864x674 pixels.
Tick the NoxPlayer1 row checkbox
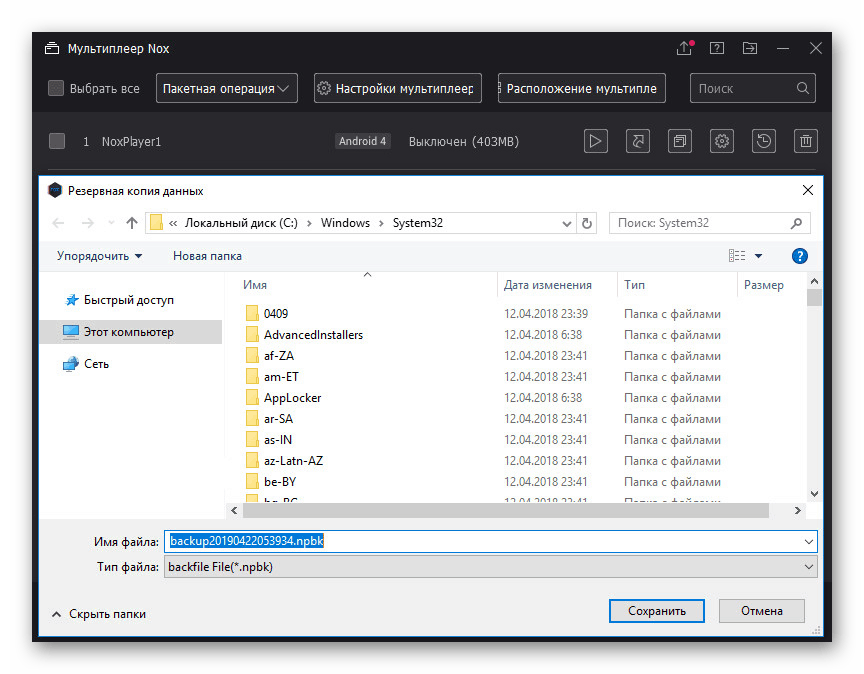click(57, 141)
